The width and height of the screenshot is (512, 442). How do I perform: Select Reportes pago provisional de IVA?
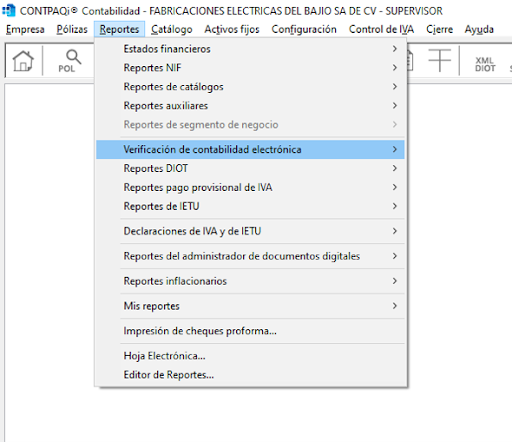pos(250,187)
